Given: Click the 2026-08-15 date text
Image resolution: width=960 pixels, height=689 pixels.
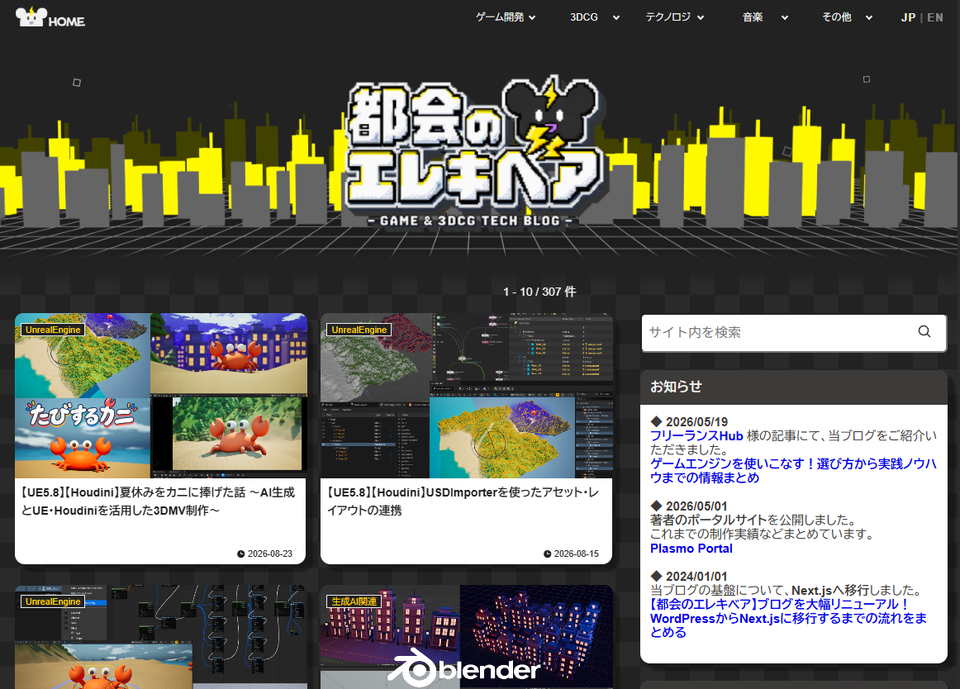Looking at the screenshot, I should click(576, 554).
